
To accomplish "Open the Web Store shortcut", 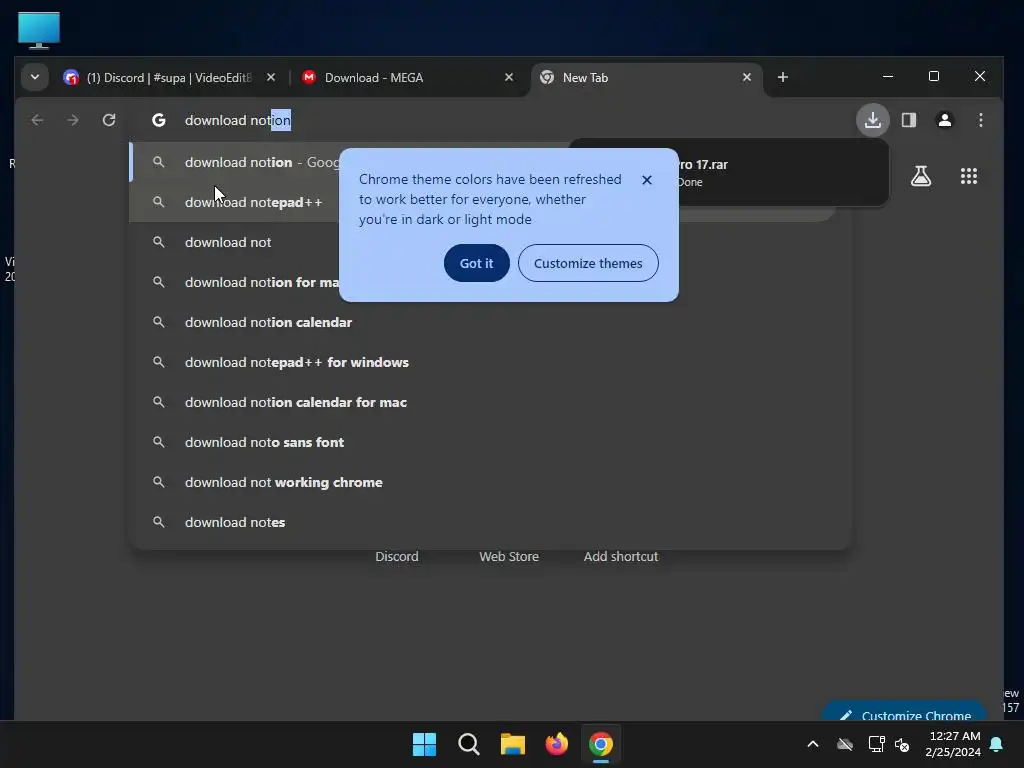I will click(x=509, y=556).
